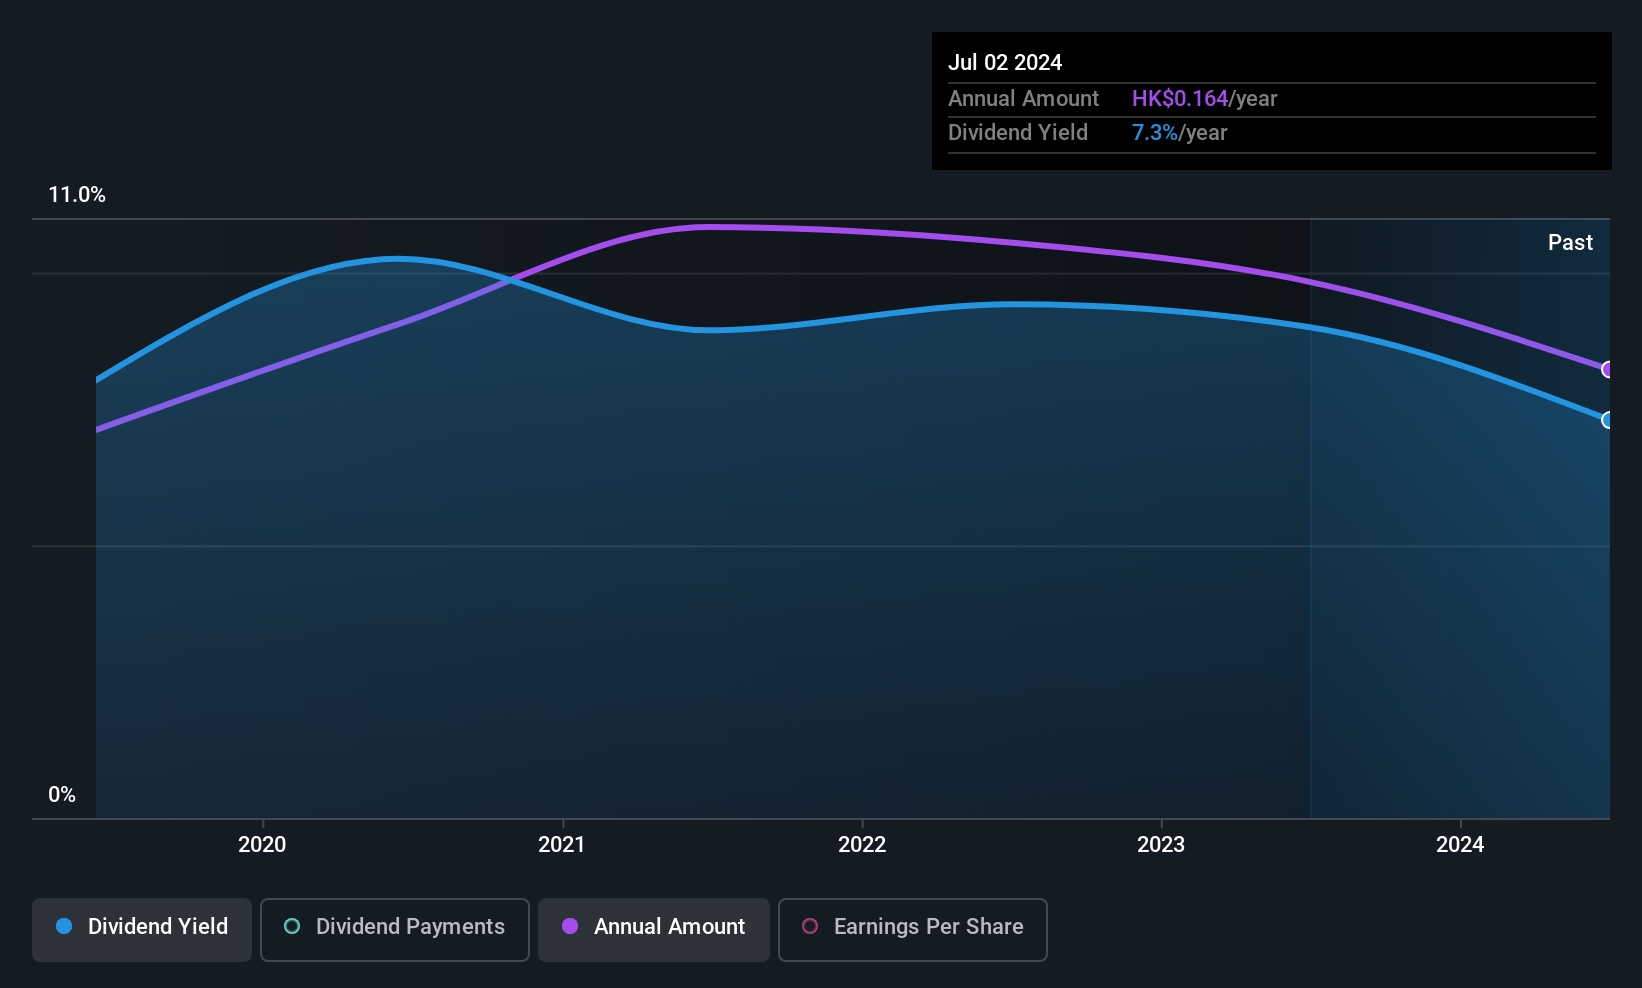Toggle the Dividend Payments legend series
This screenshot has height=988, width=1642.
point(394,929)
